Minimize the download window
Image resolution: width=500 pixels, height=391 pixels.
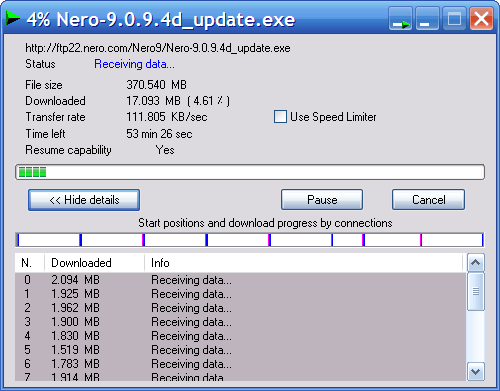427,19
